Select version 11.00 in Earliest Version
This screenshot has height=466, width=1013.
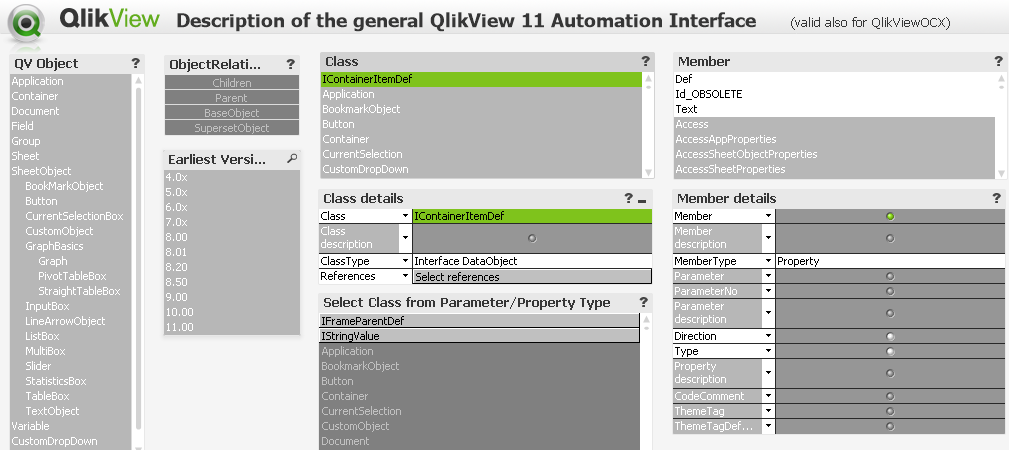(x=232, y=327)
